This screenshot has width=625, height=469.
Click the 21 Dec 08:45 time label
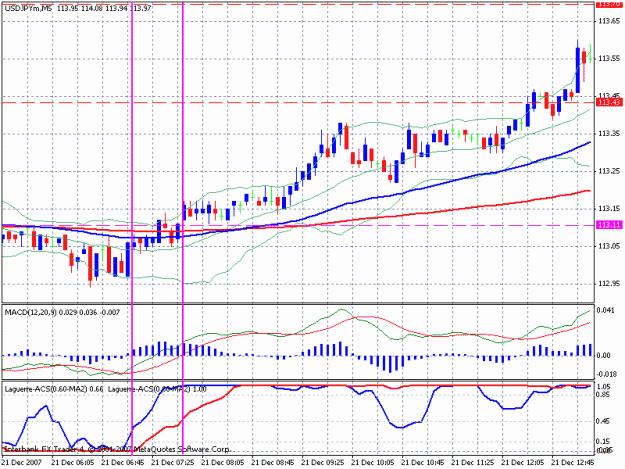pos(273,462)
